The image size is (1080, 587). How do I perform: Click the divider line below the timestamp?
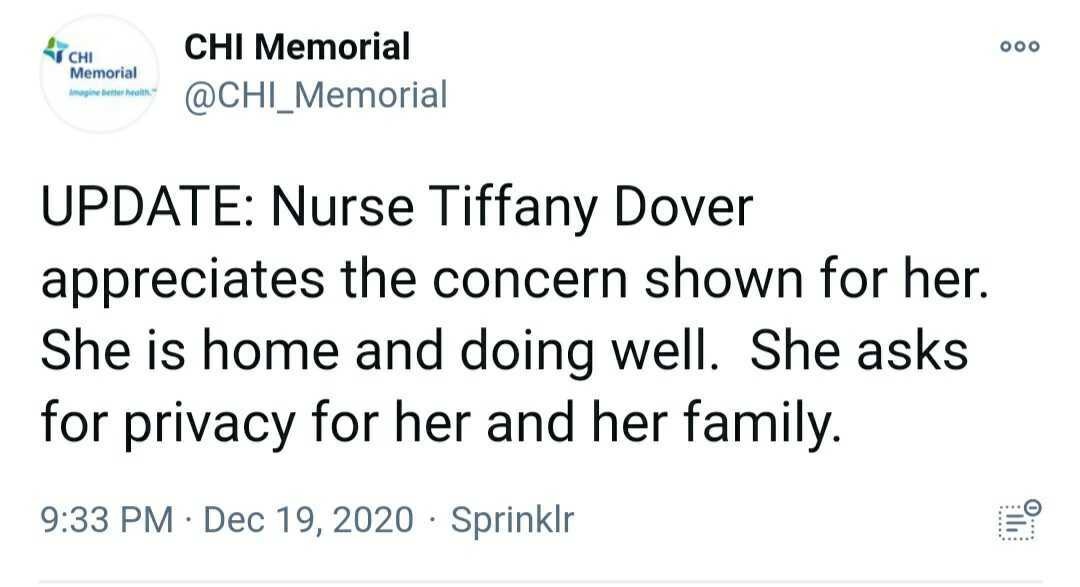541,582
